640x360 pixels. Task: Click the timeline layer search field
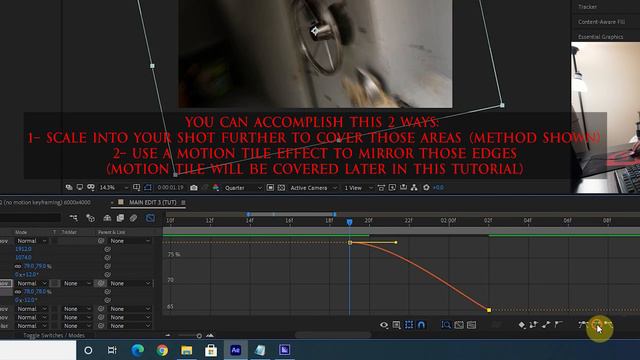[30, 218]
